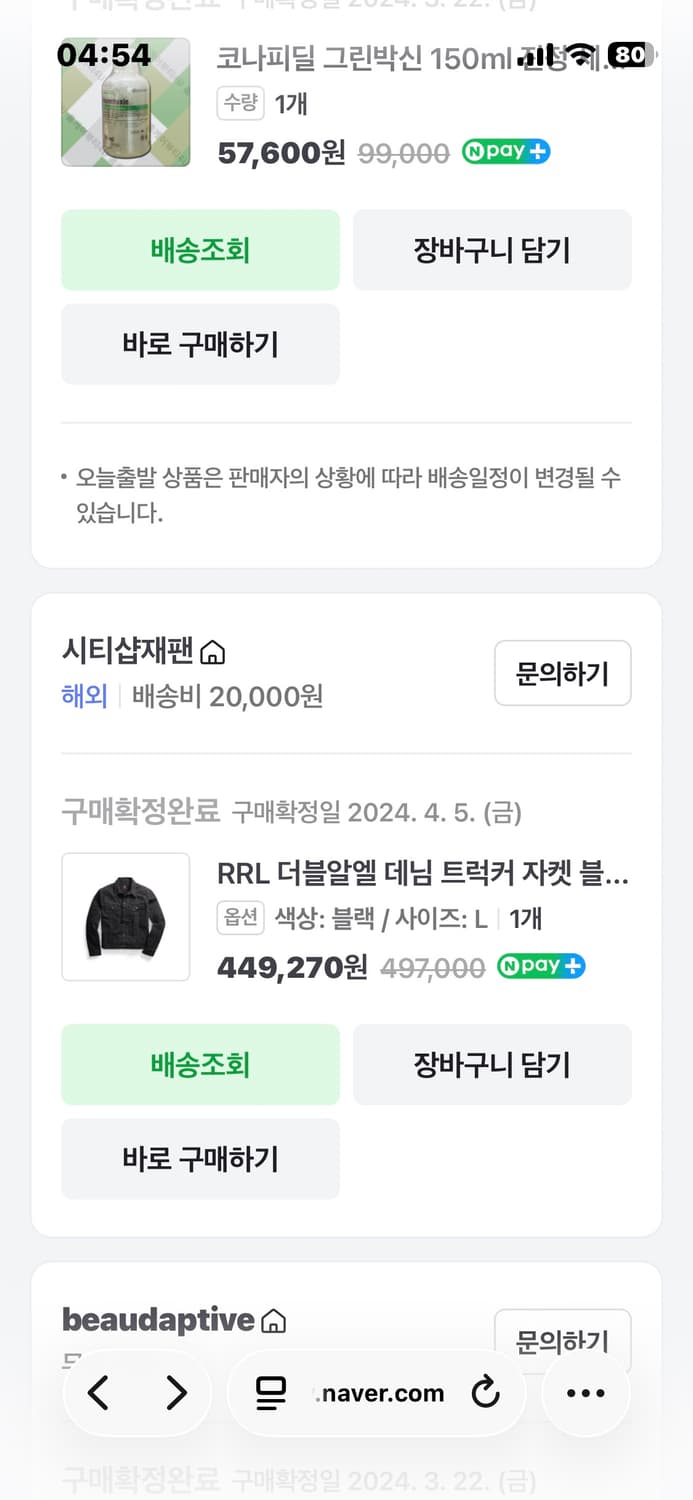This screenshot has width=693, height=1500.
Task: Contact 시티샵재팬 via 문의하기
Action: click(x=562, y=673)
